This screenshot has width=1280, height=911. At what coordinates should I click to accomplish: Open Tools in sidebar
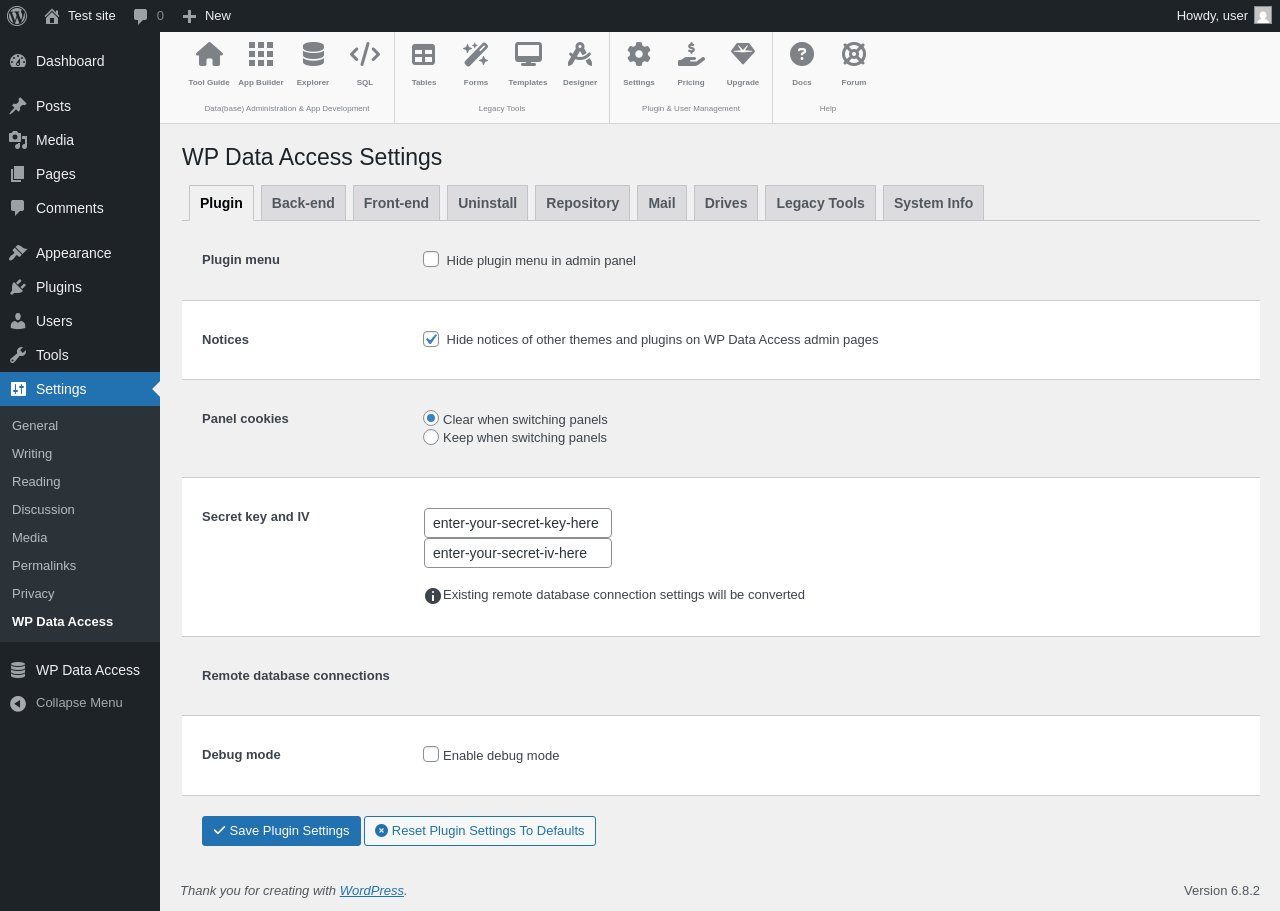[x=80, y=355]
